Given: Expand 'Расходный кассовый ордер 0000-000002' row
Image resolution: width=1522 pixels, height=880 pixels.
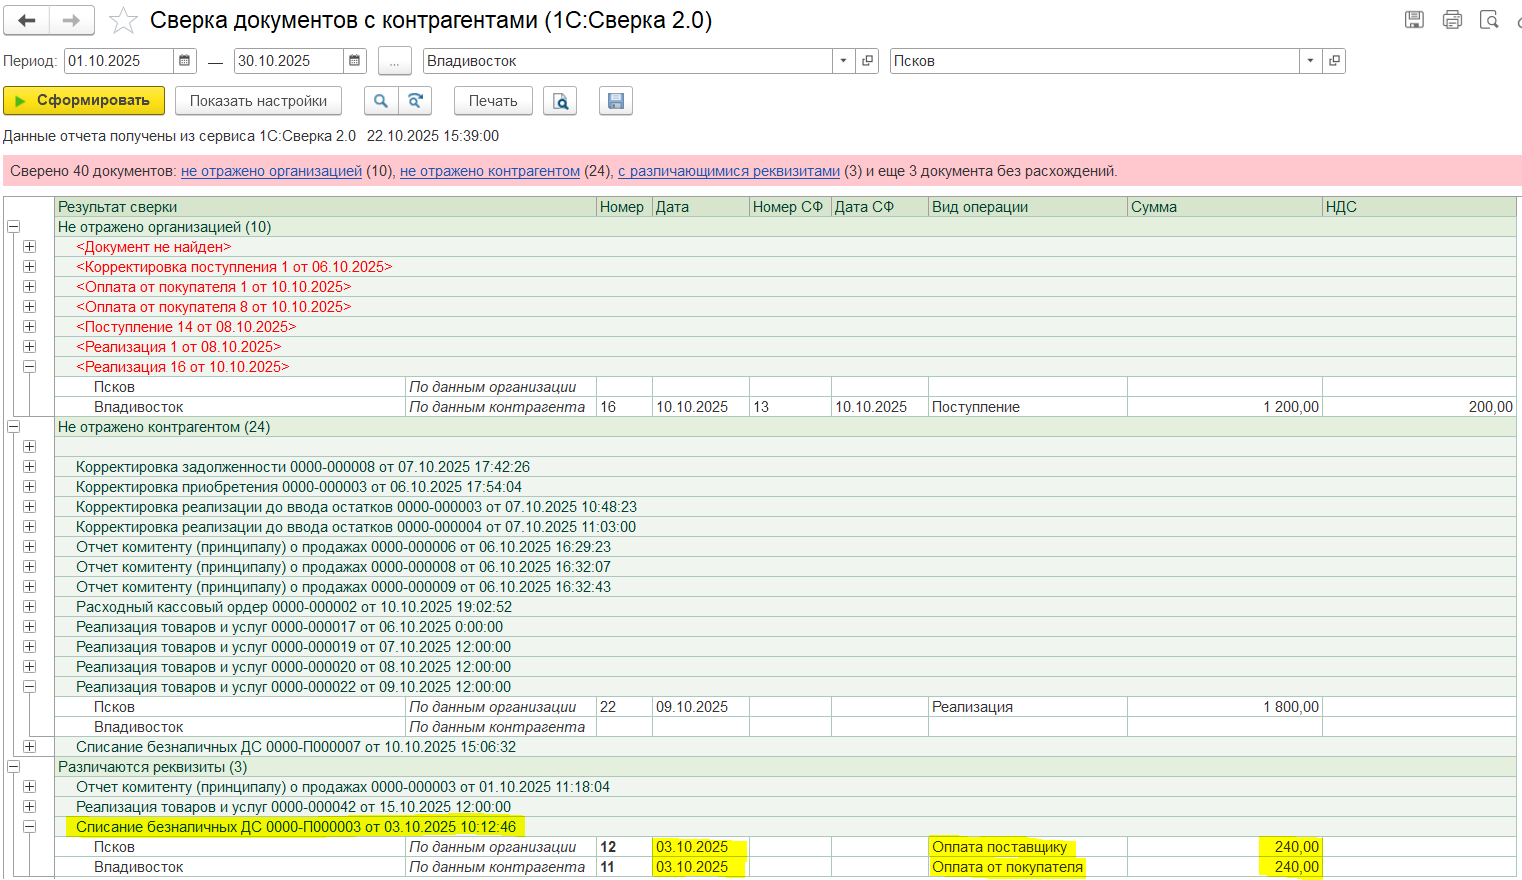Looking at the screenshot, I should tap(29, 607).
